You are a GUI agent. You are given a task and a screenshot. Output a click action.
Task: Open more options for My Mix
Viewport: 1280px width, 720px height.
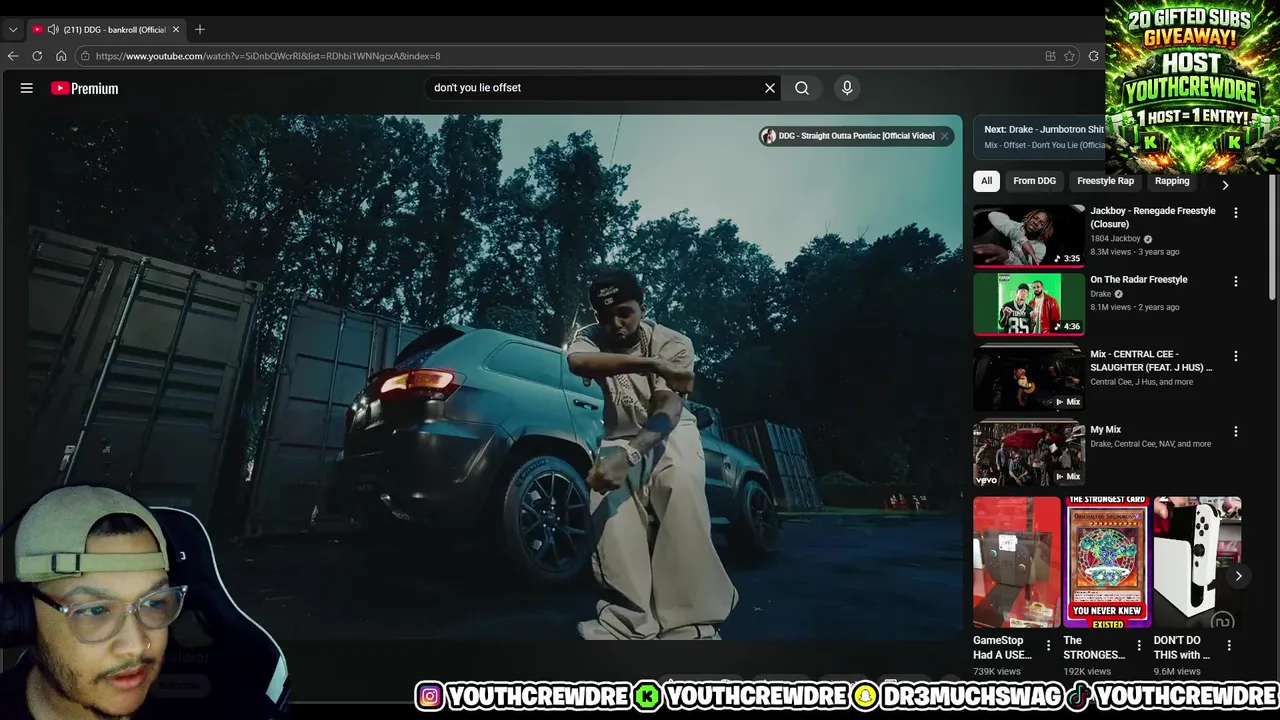pyautogui.click(x=1236, y=432)
